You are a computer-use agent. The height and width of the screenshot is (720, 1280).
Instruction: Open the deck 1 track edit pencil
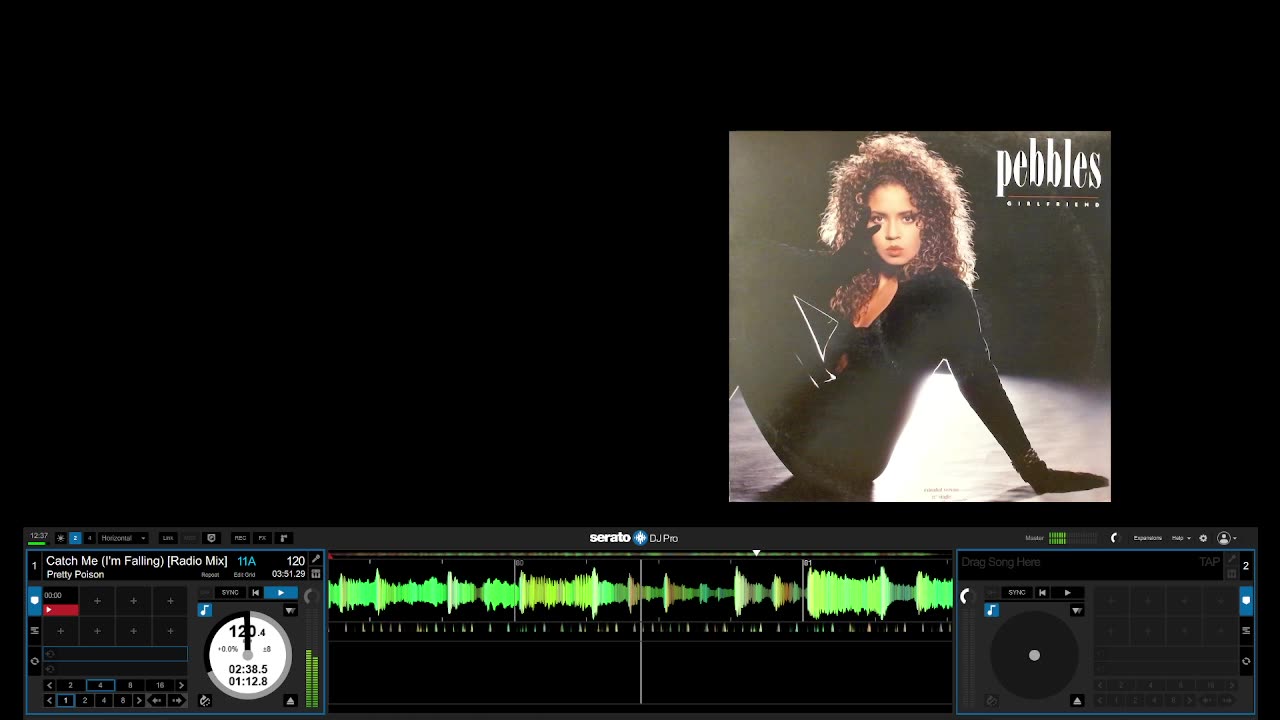[316, 559]
